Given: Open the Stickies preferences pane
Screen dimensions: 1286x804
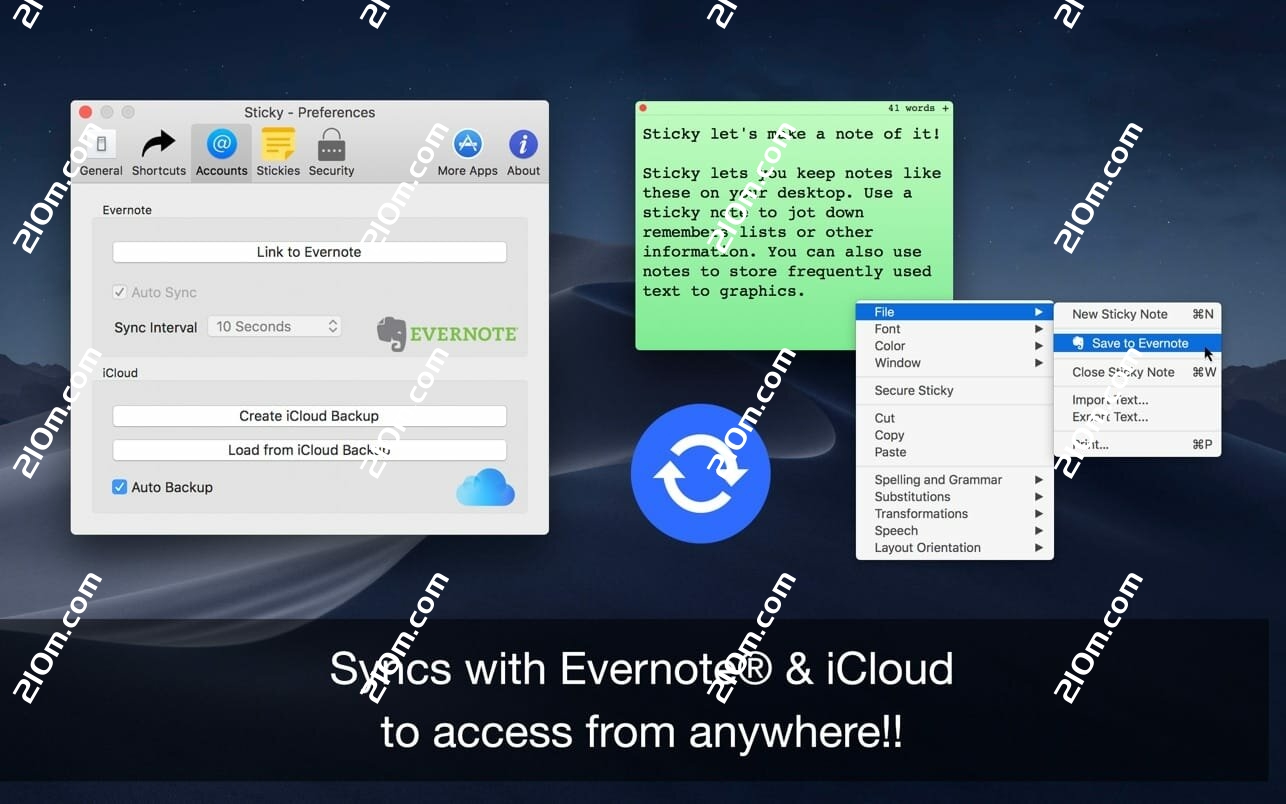Looking at the screenshot, I should tap(278, 154).
